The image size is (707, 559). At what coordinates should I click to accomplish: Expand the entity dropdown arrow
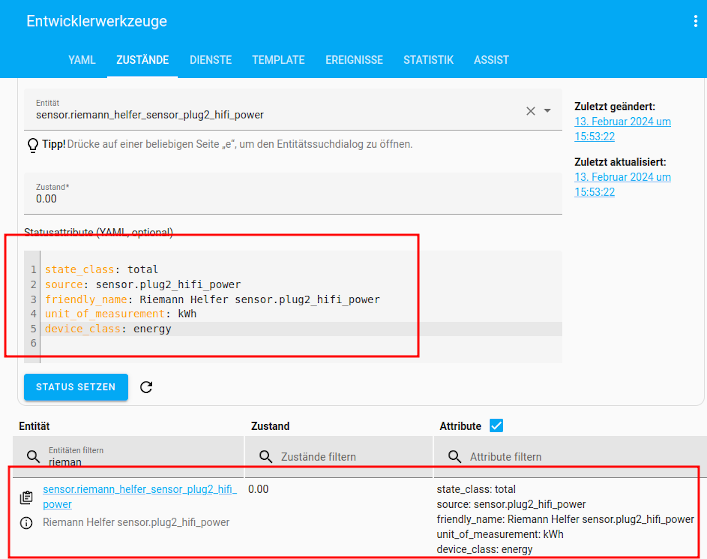click(547, 110)
